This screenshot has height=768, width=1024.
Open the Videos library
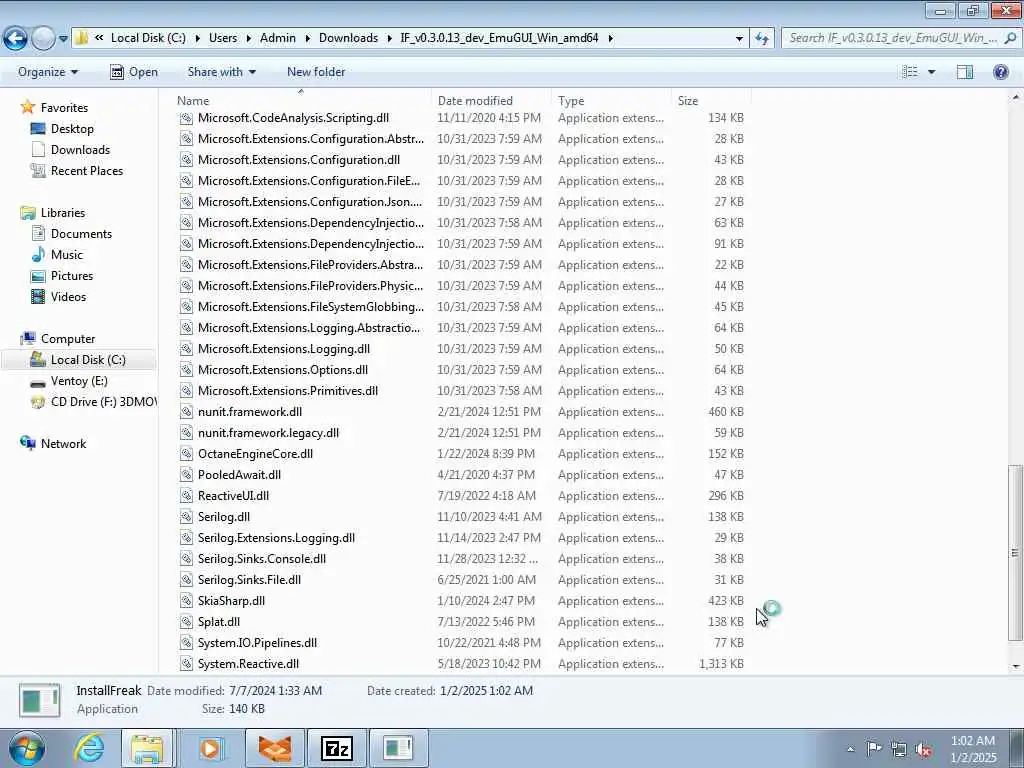click(68, 296)
